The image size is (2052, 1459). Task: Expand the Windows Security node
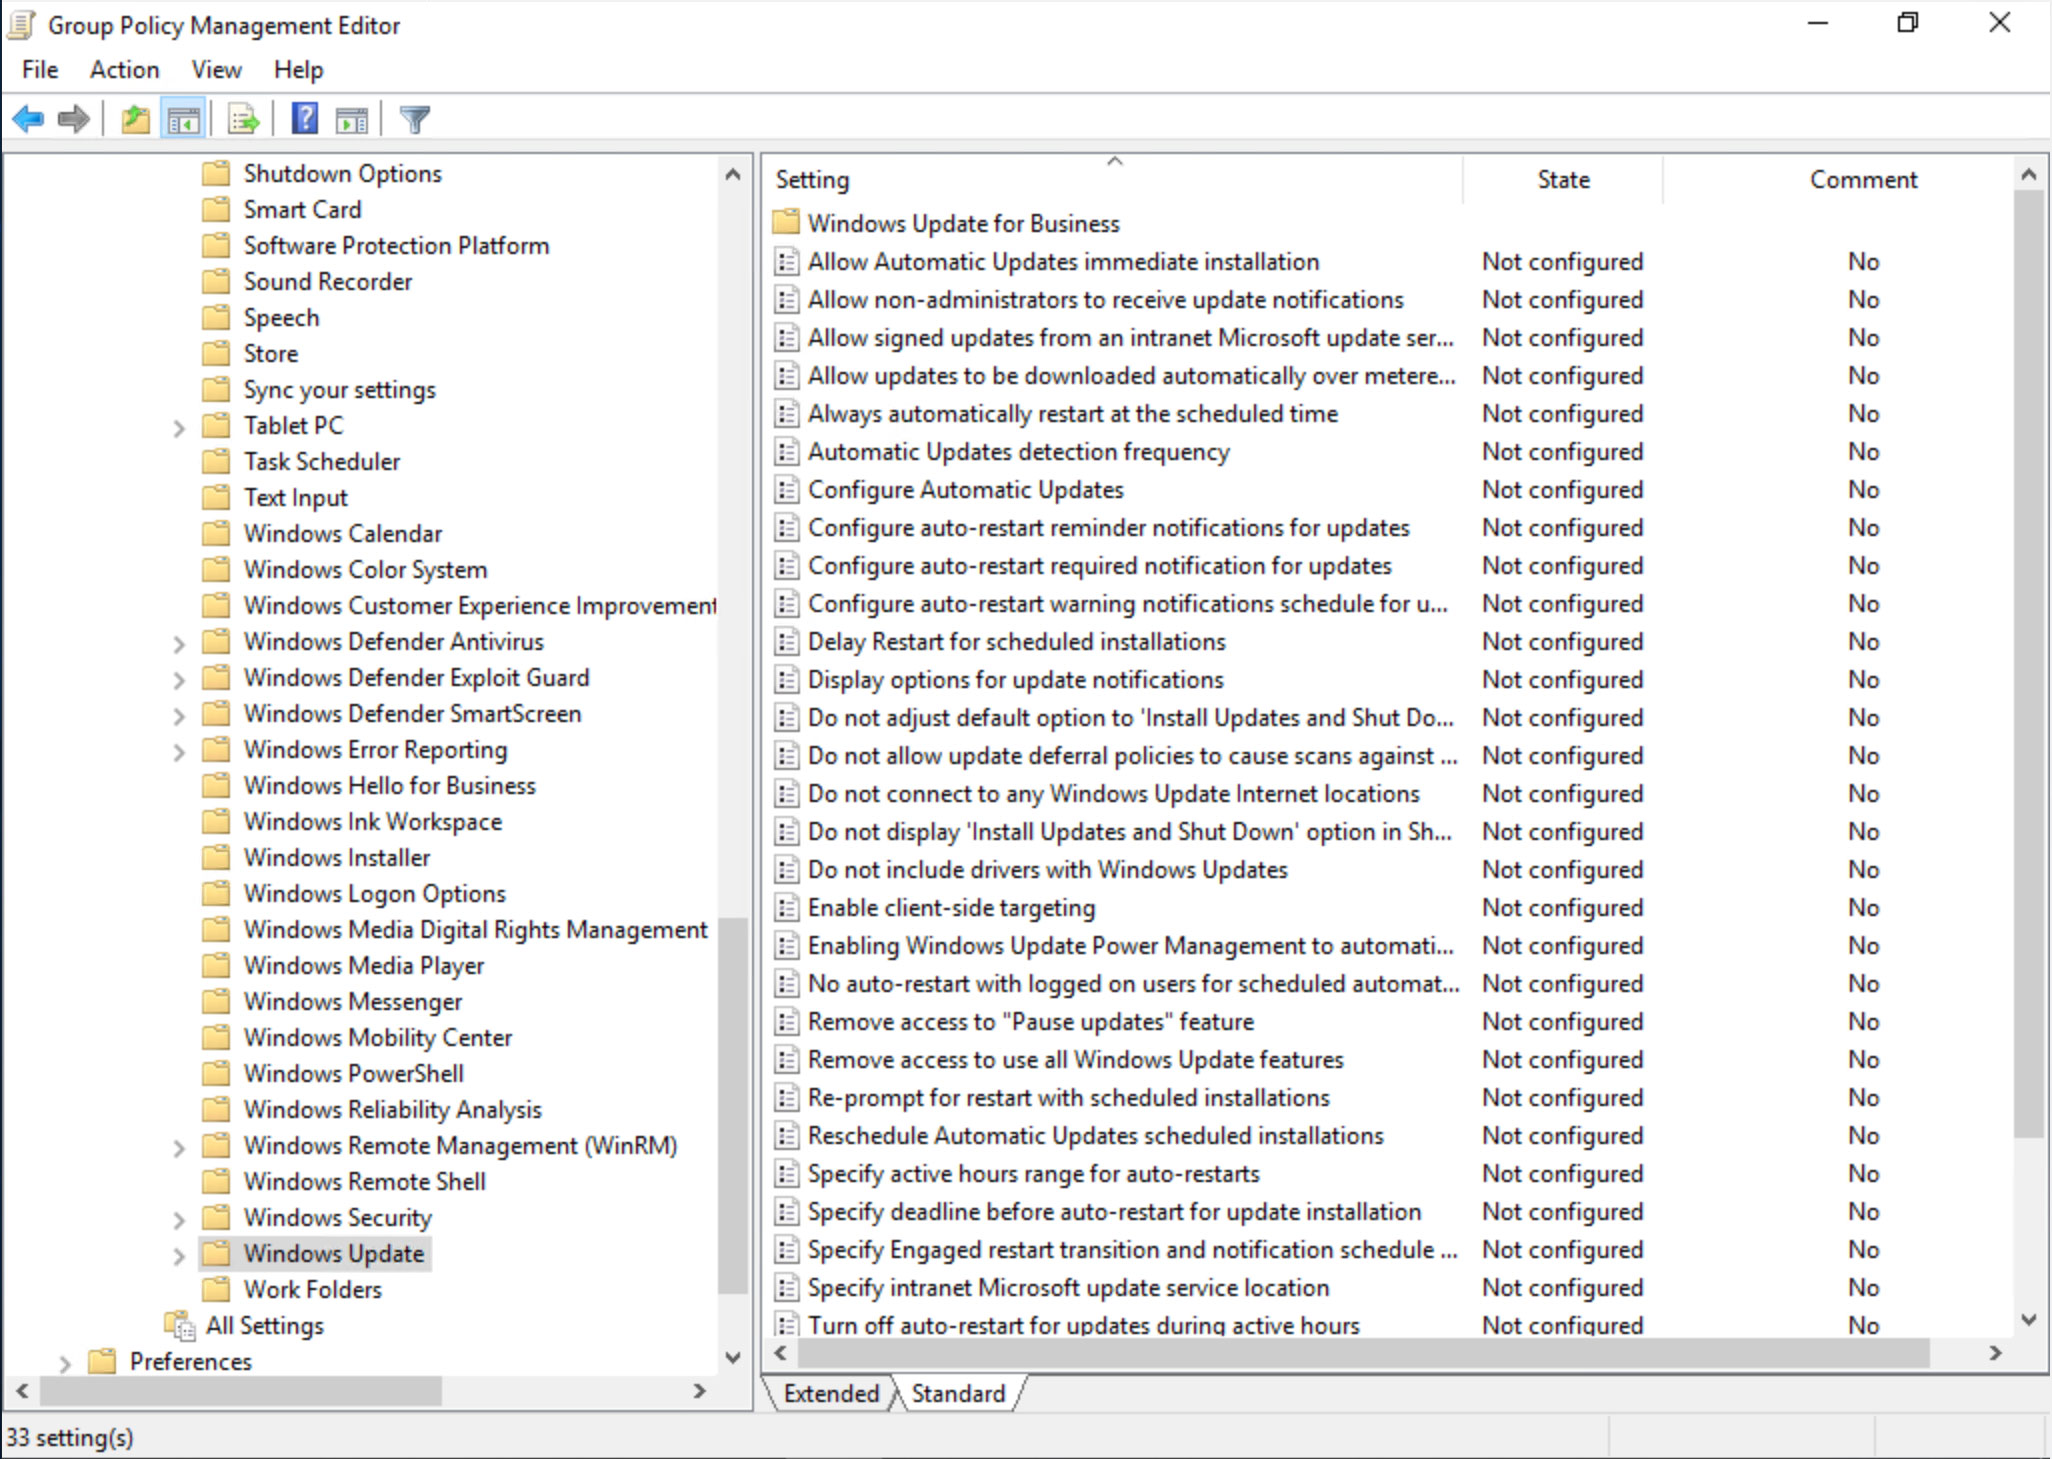coord(179,1219)
